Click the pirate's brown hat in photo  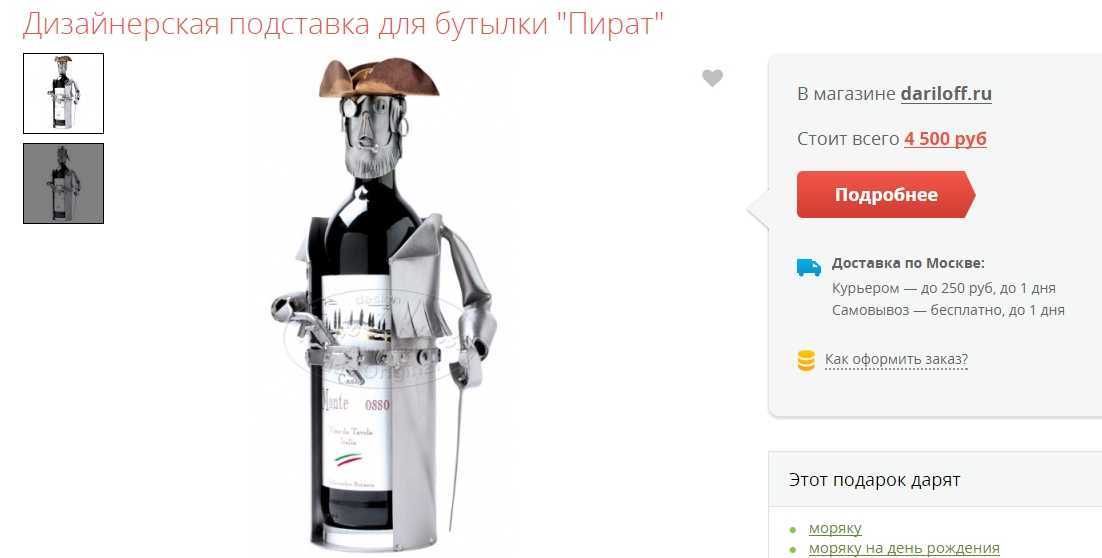point(379,79)
